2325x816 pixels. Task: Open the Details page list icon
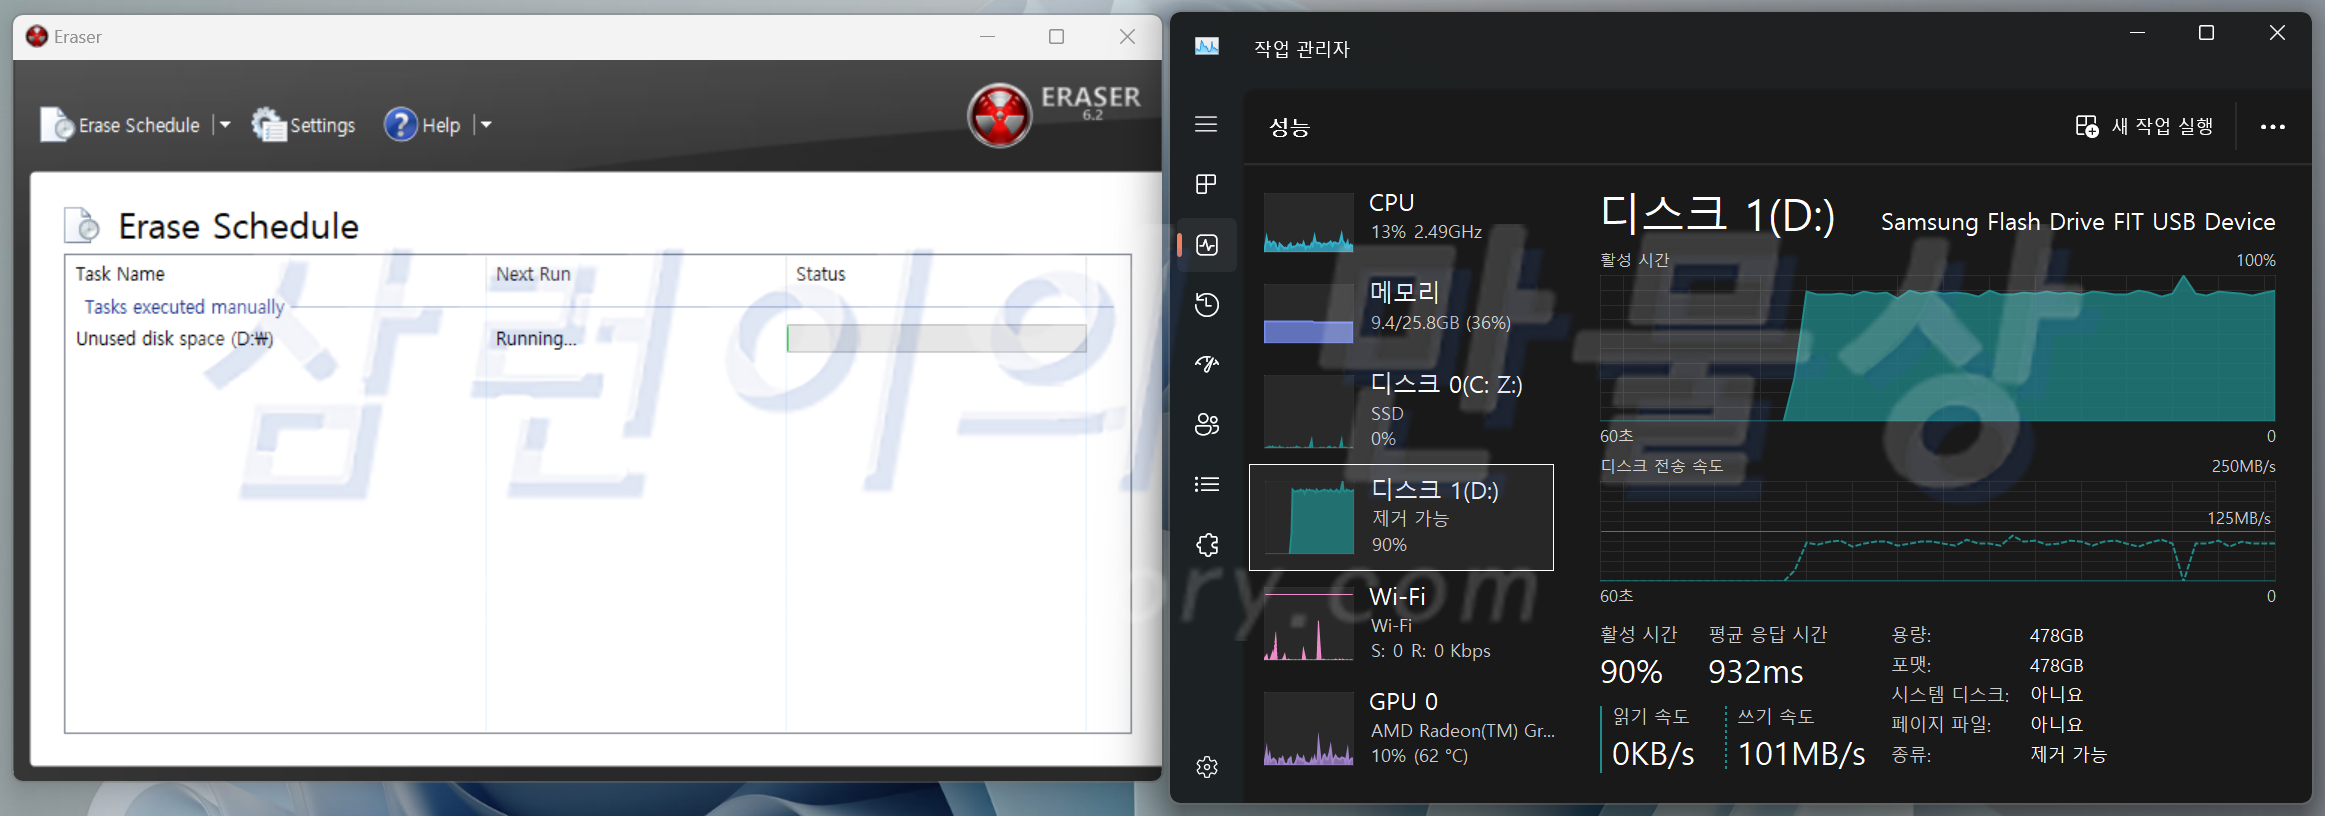pyautogui.click(x=1206, y=484)
